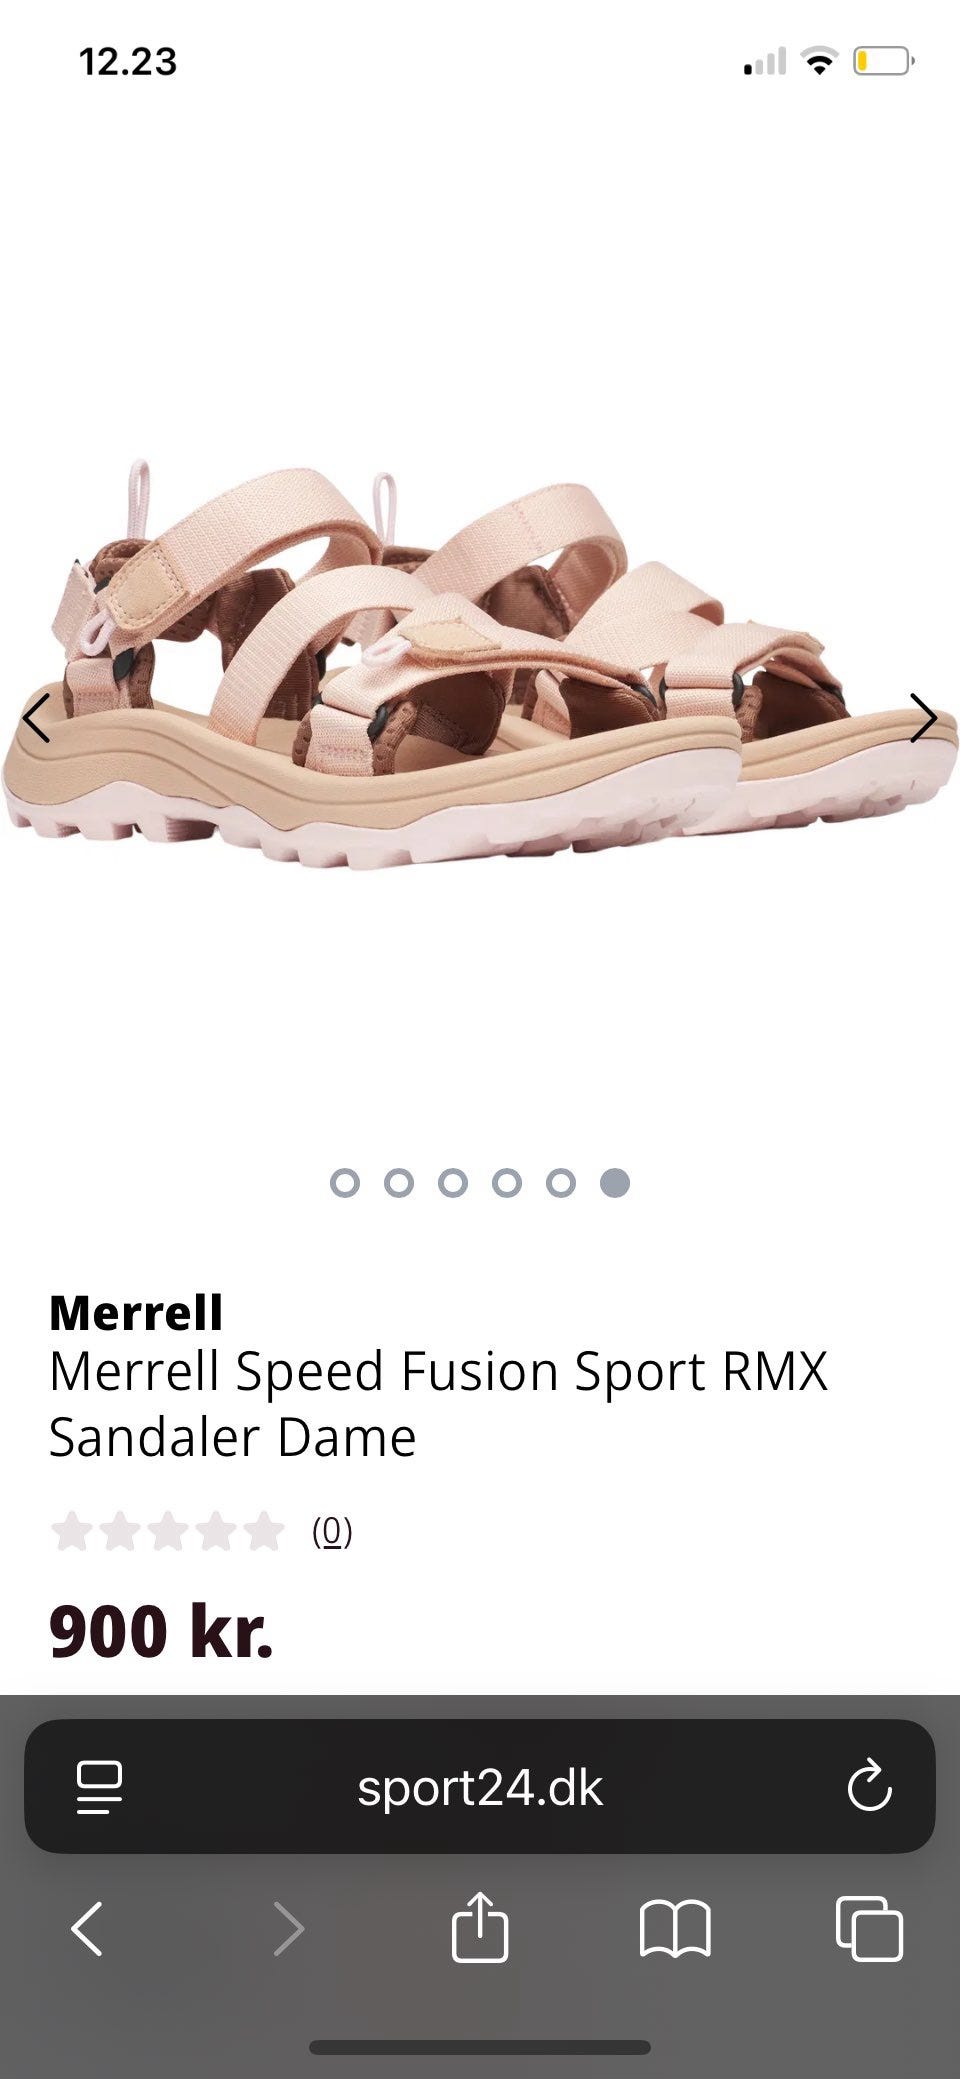This screenshot has height=2079, width=960.
Task: Show next product image with right arrow
Action: click(x=923, y=718)
